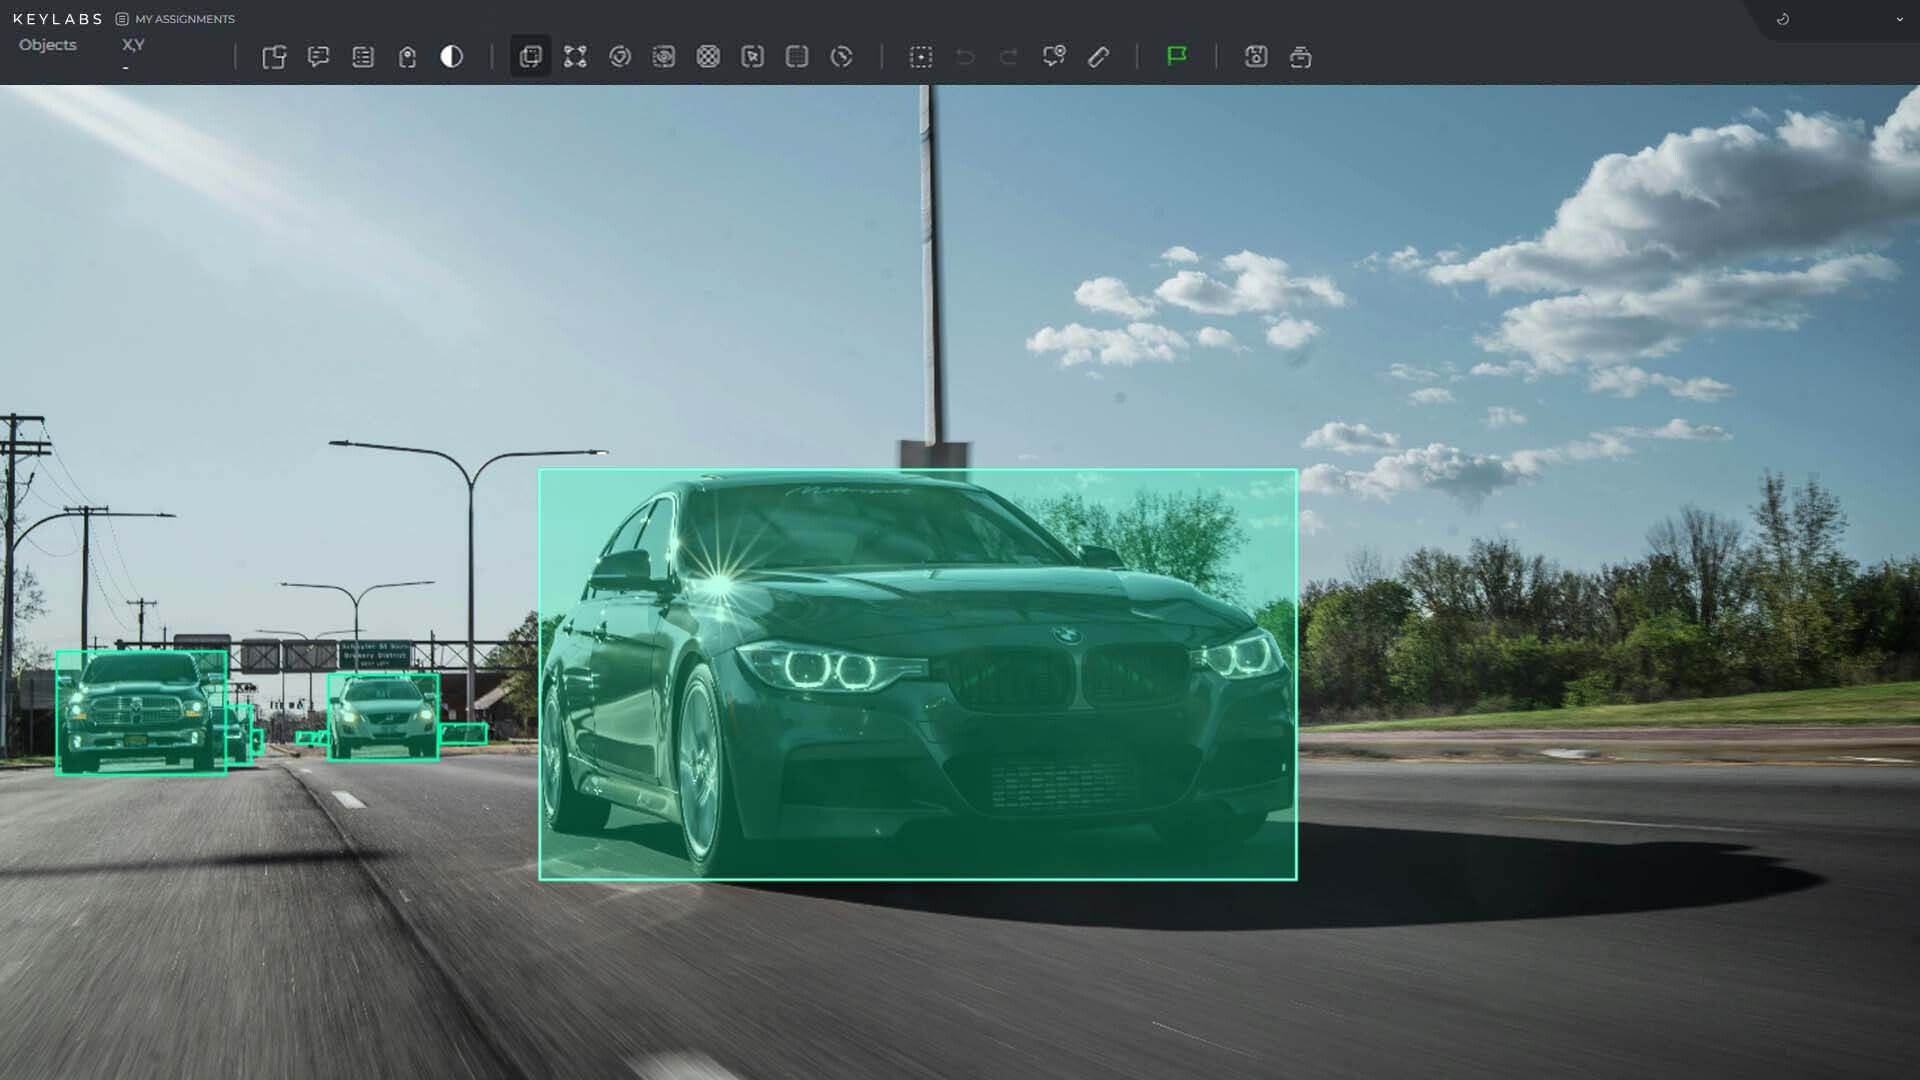This screenshot has width=1920, height=1080.
Task: Click the undo button
Action: click(963, 57)
